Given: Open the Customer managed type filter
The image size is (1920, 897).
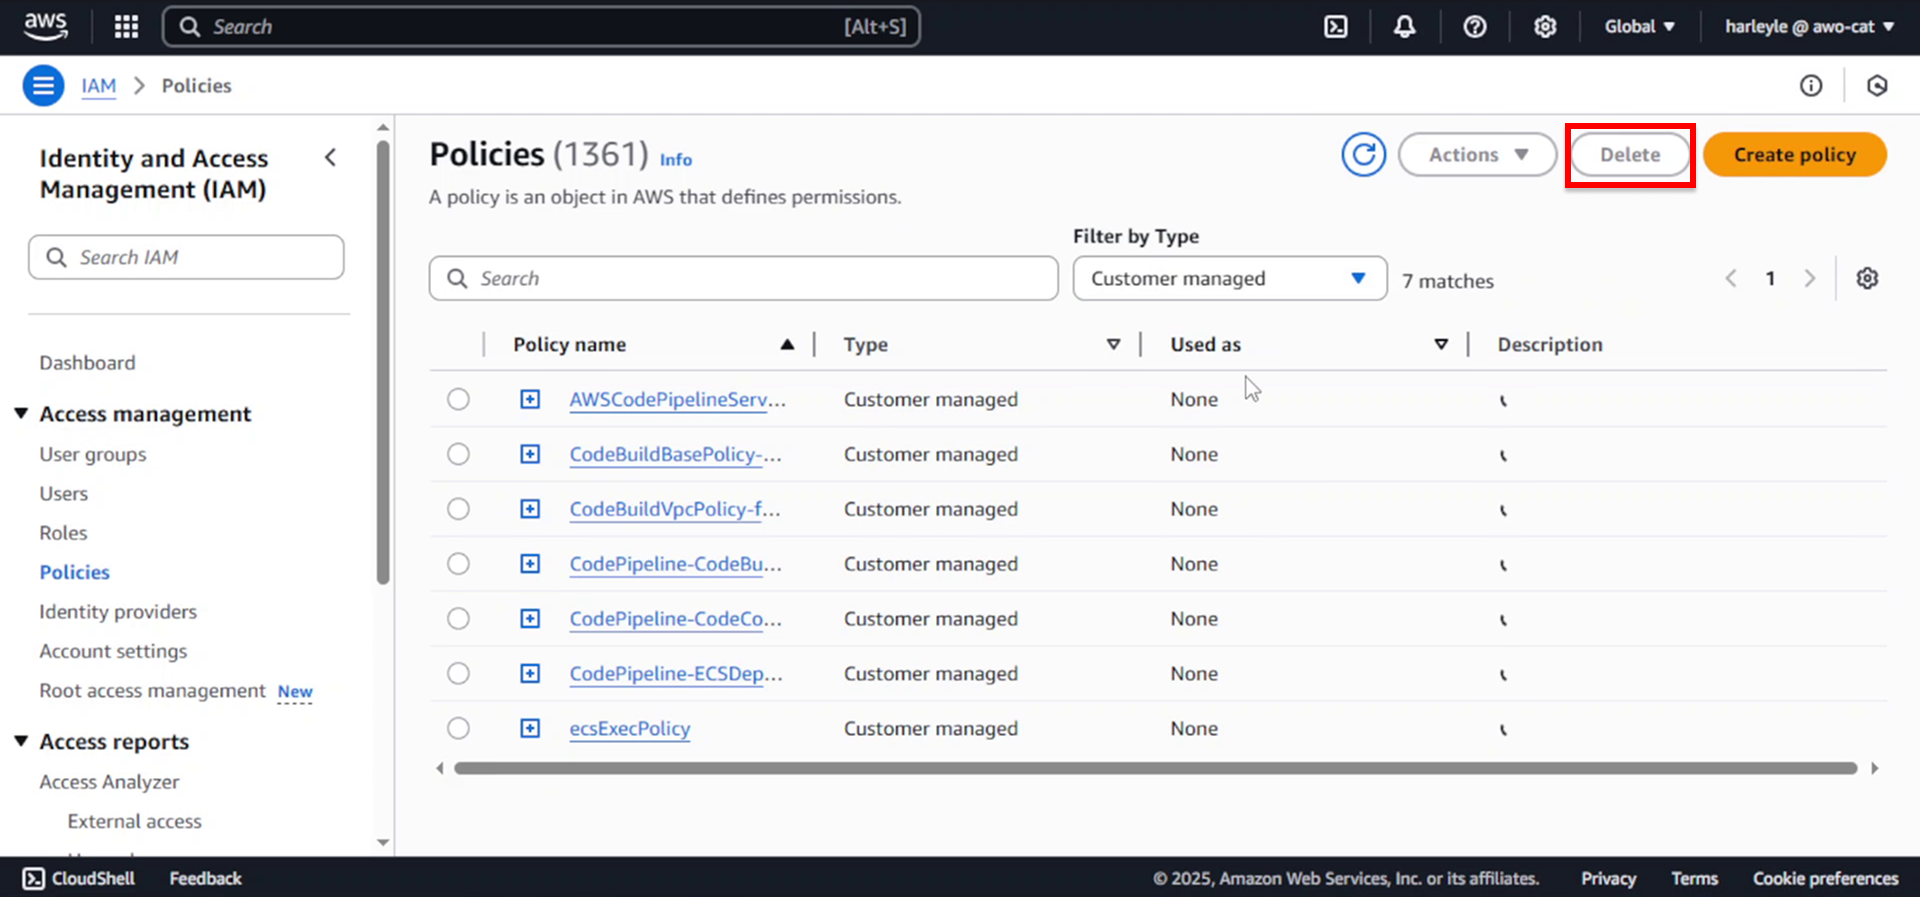Looking at the screenshot, I should (1229, 279).
